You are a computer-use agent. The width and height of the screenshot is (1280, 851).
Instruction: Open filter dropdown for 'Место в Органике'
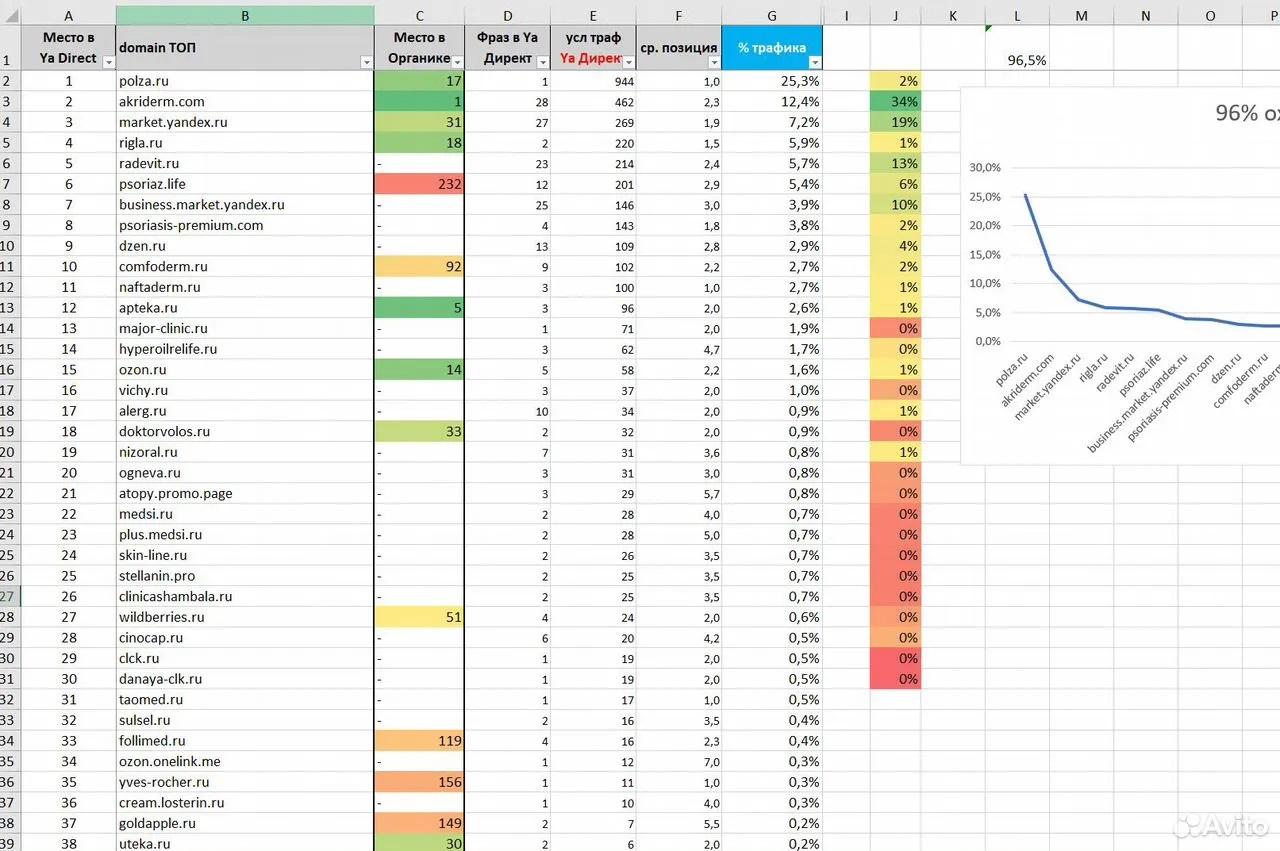coord(457,62)
